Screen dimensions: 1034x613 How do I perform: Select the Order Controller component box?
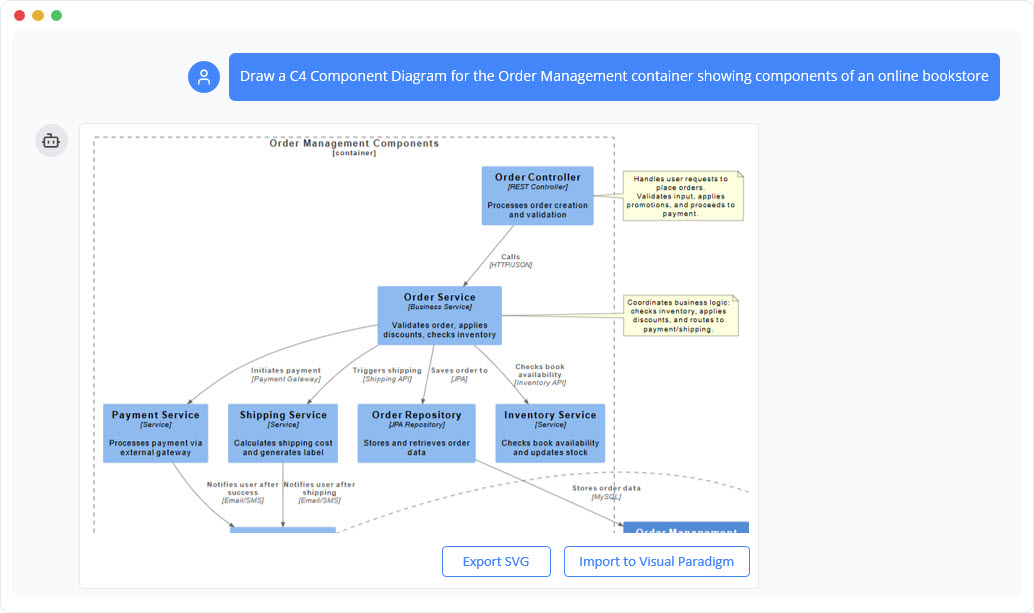click(x=537, y=194)
